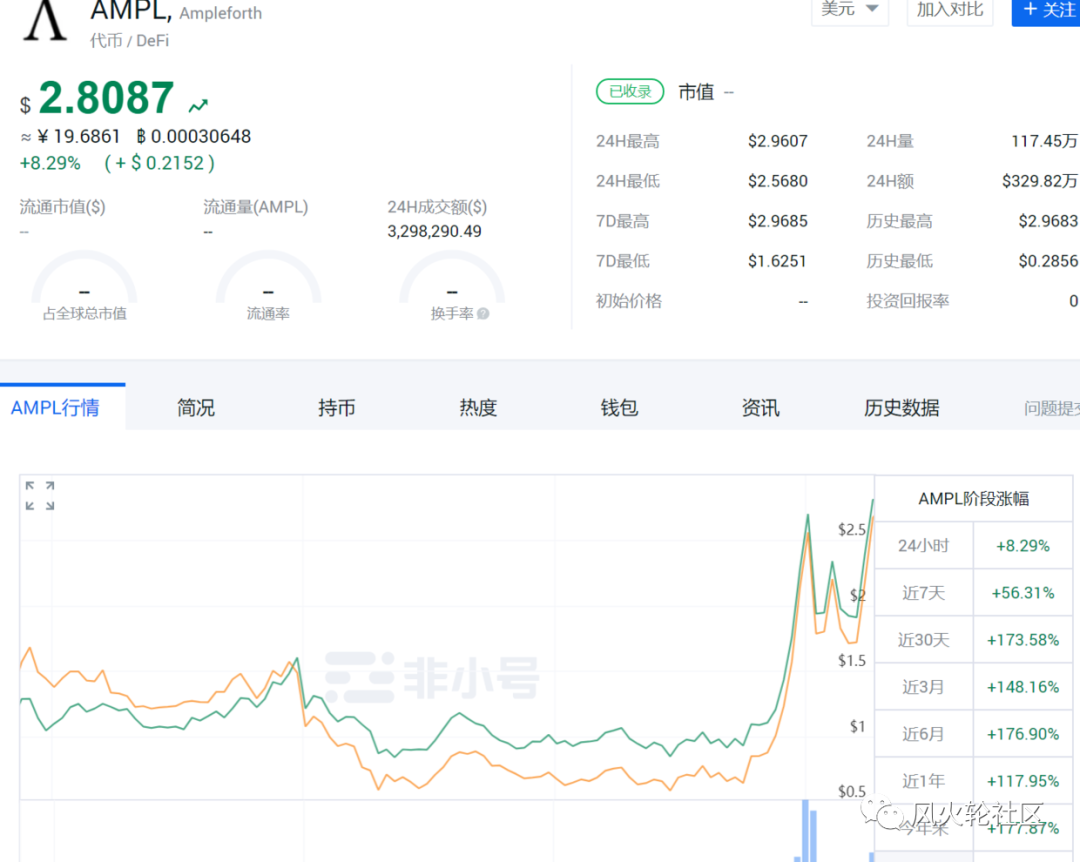Click the price trend arrow icon beside $2.8087
Screen dimensions: 1080x862
[197, 103]
